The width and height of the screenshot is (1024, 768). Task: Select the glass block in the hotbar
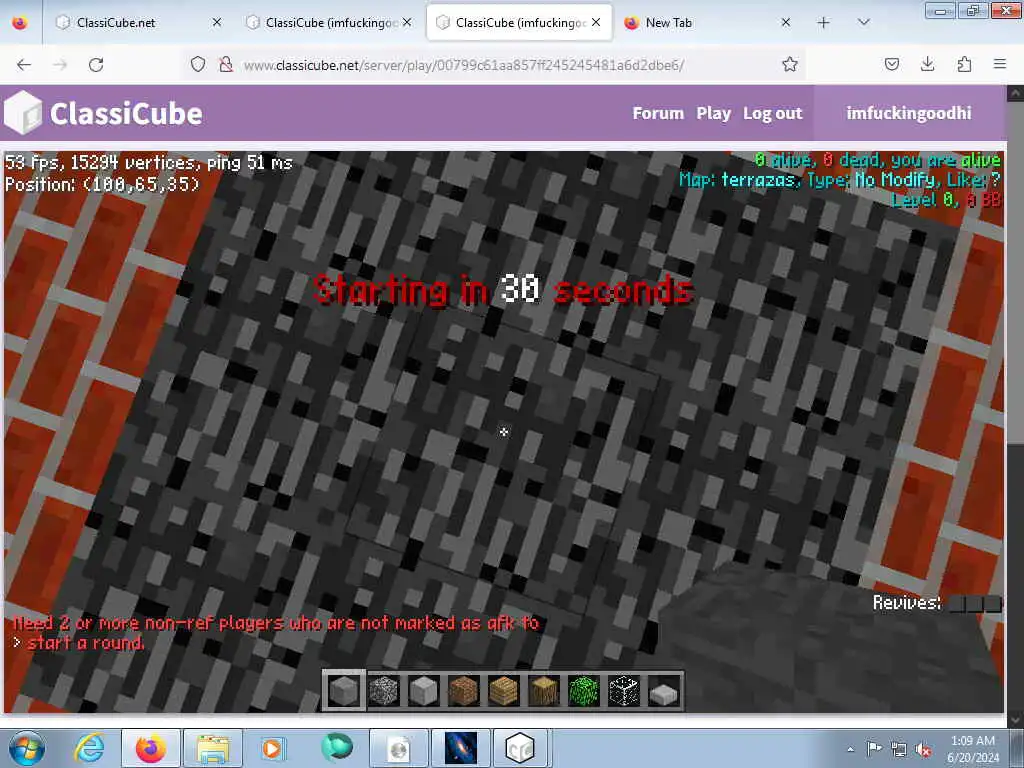(624, 690)
